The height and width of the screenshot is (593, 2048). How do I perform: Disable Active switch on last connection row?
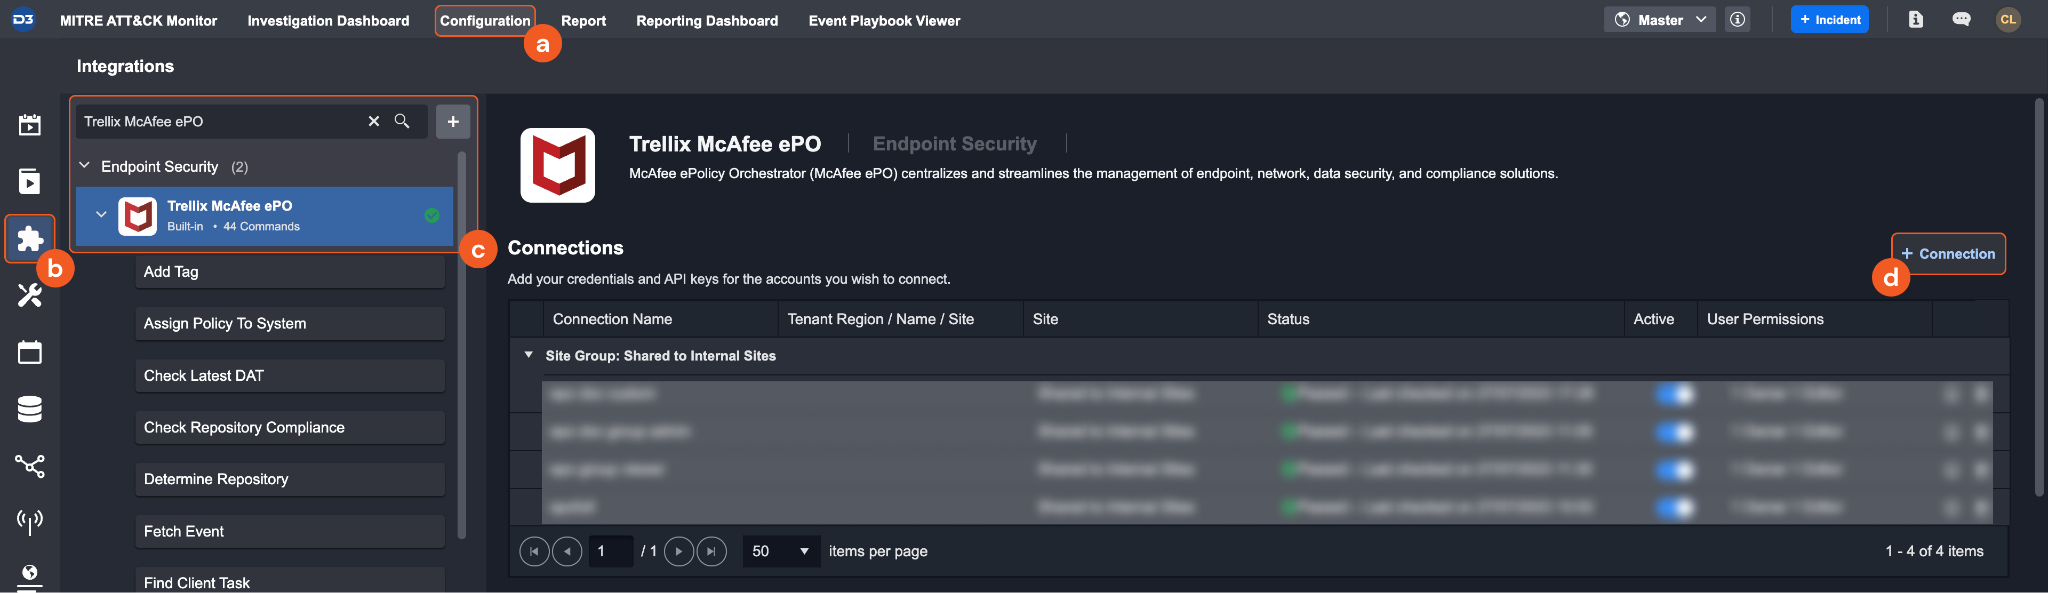coord(1675,507)
